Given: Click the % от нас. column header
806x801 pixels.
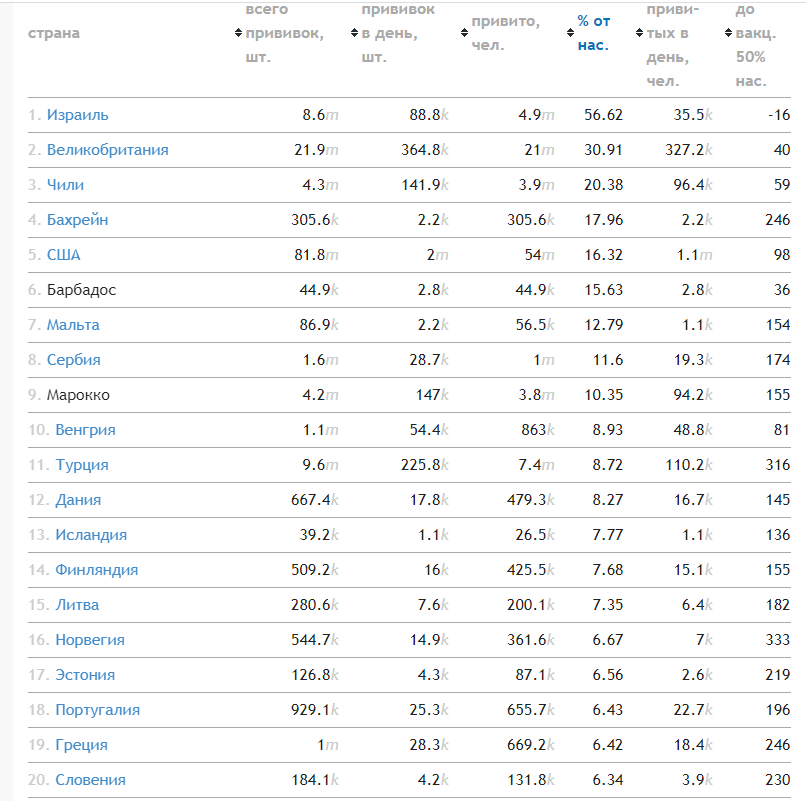Looking at the screenshot, I should [x=594, y=33].
